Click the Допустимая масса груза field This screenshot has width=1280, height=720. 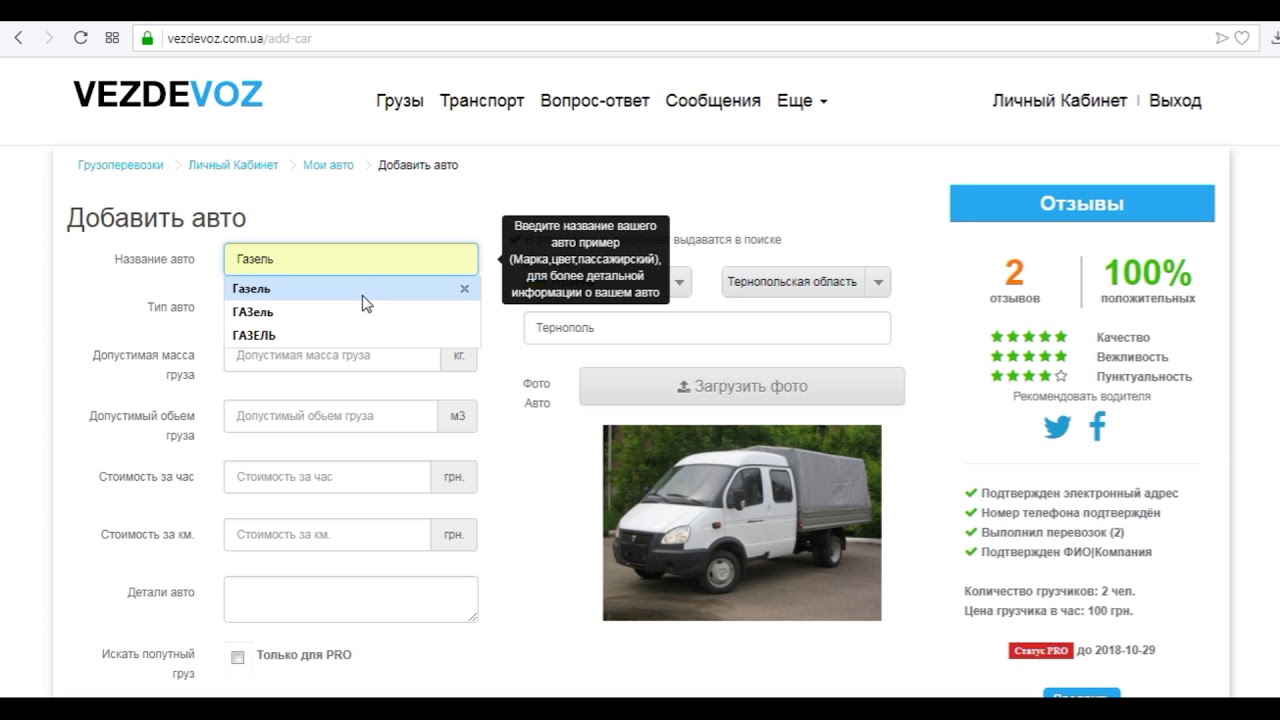(332, 356)
